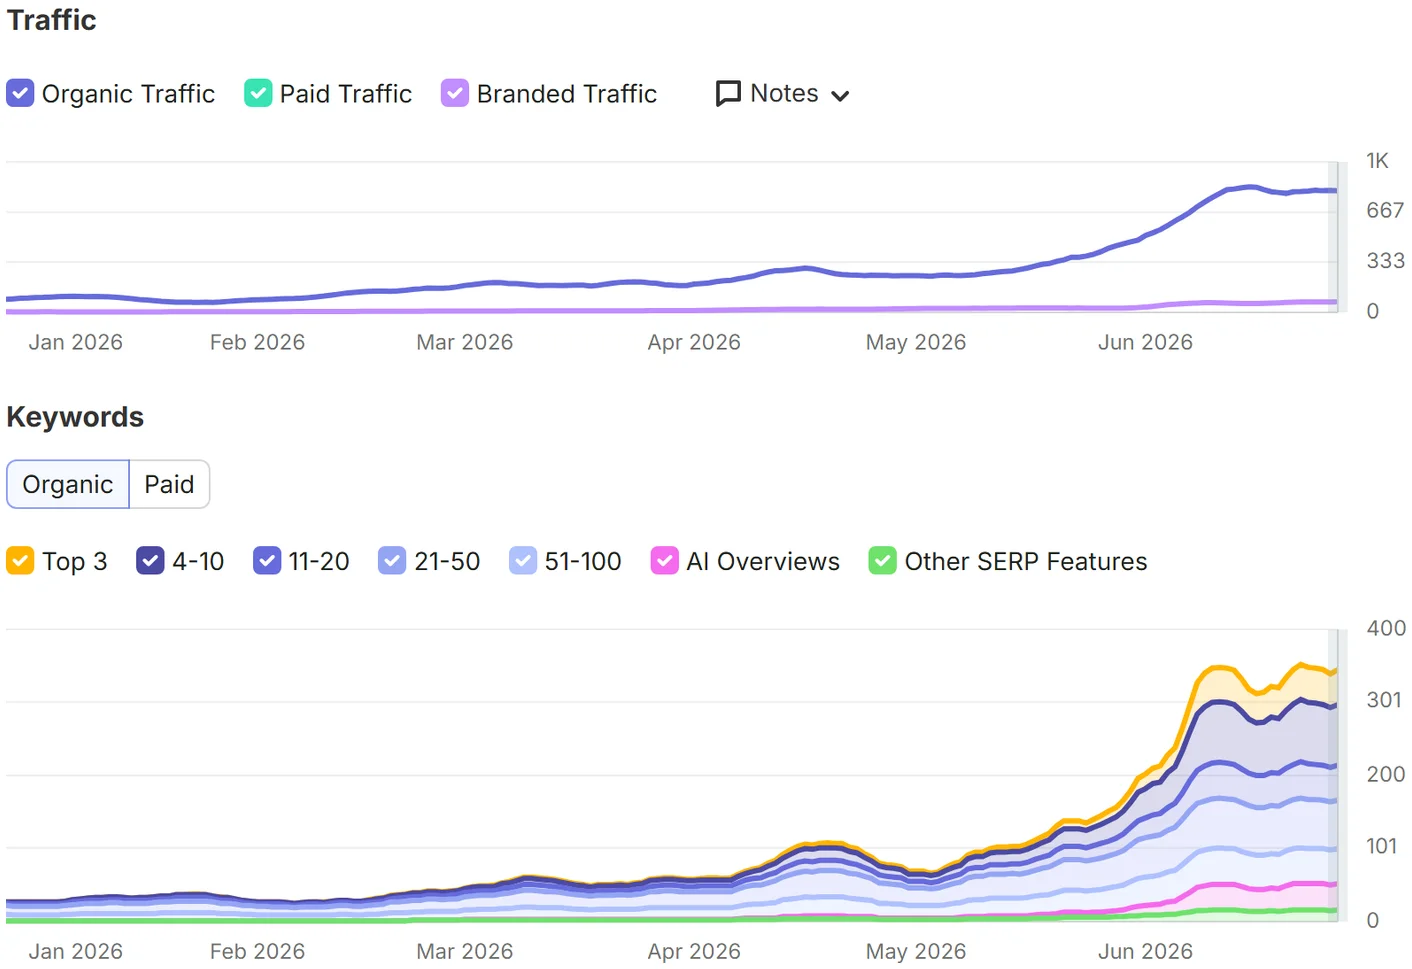This screenshot has height=969, width=1412.
Task: Uncheck the Organic Traffic checkbox
Action: click(20, 93)
